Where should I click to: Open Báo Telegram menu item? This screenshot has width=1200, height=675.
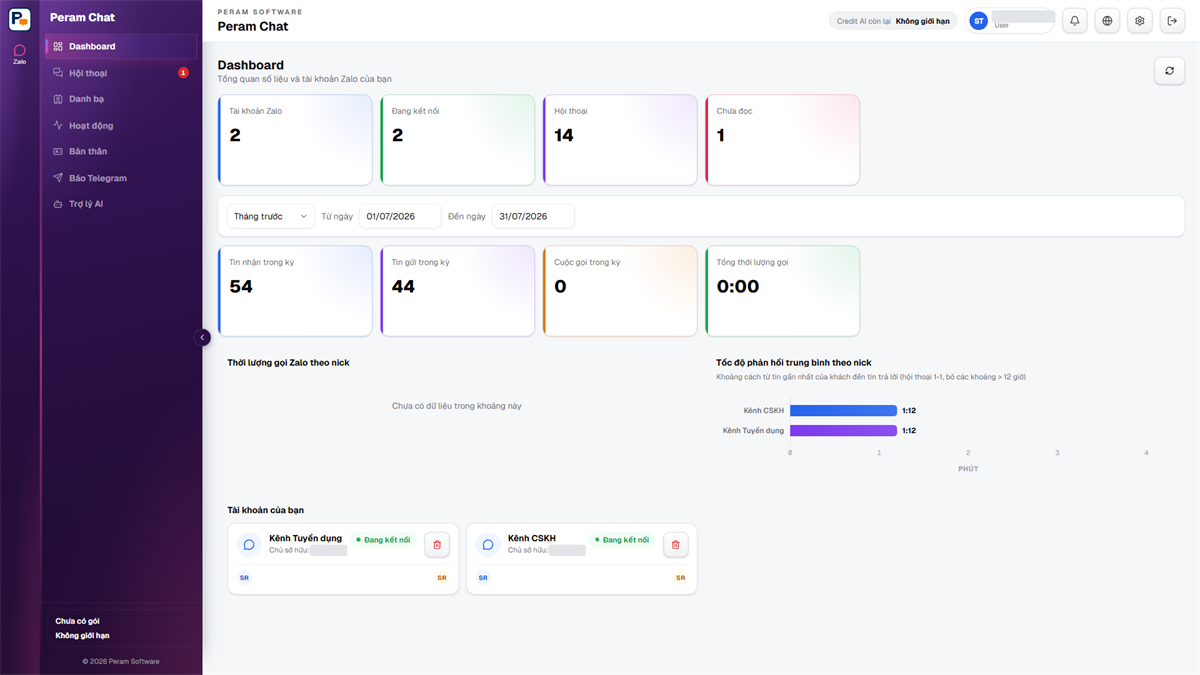(x=121, y=178)
